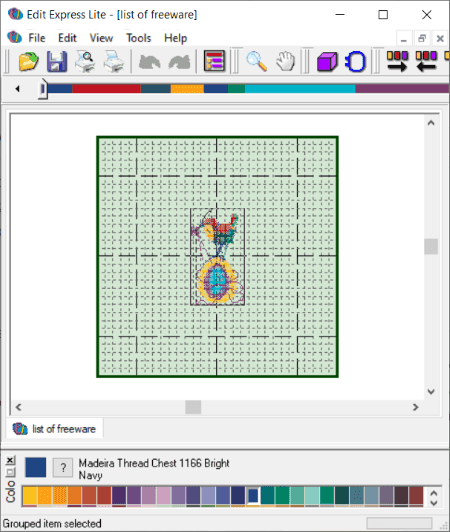Close the inner document with the gray X
This screenshot has height=532, width=450.
(440, 38)
